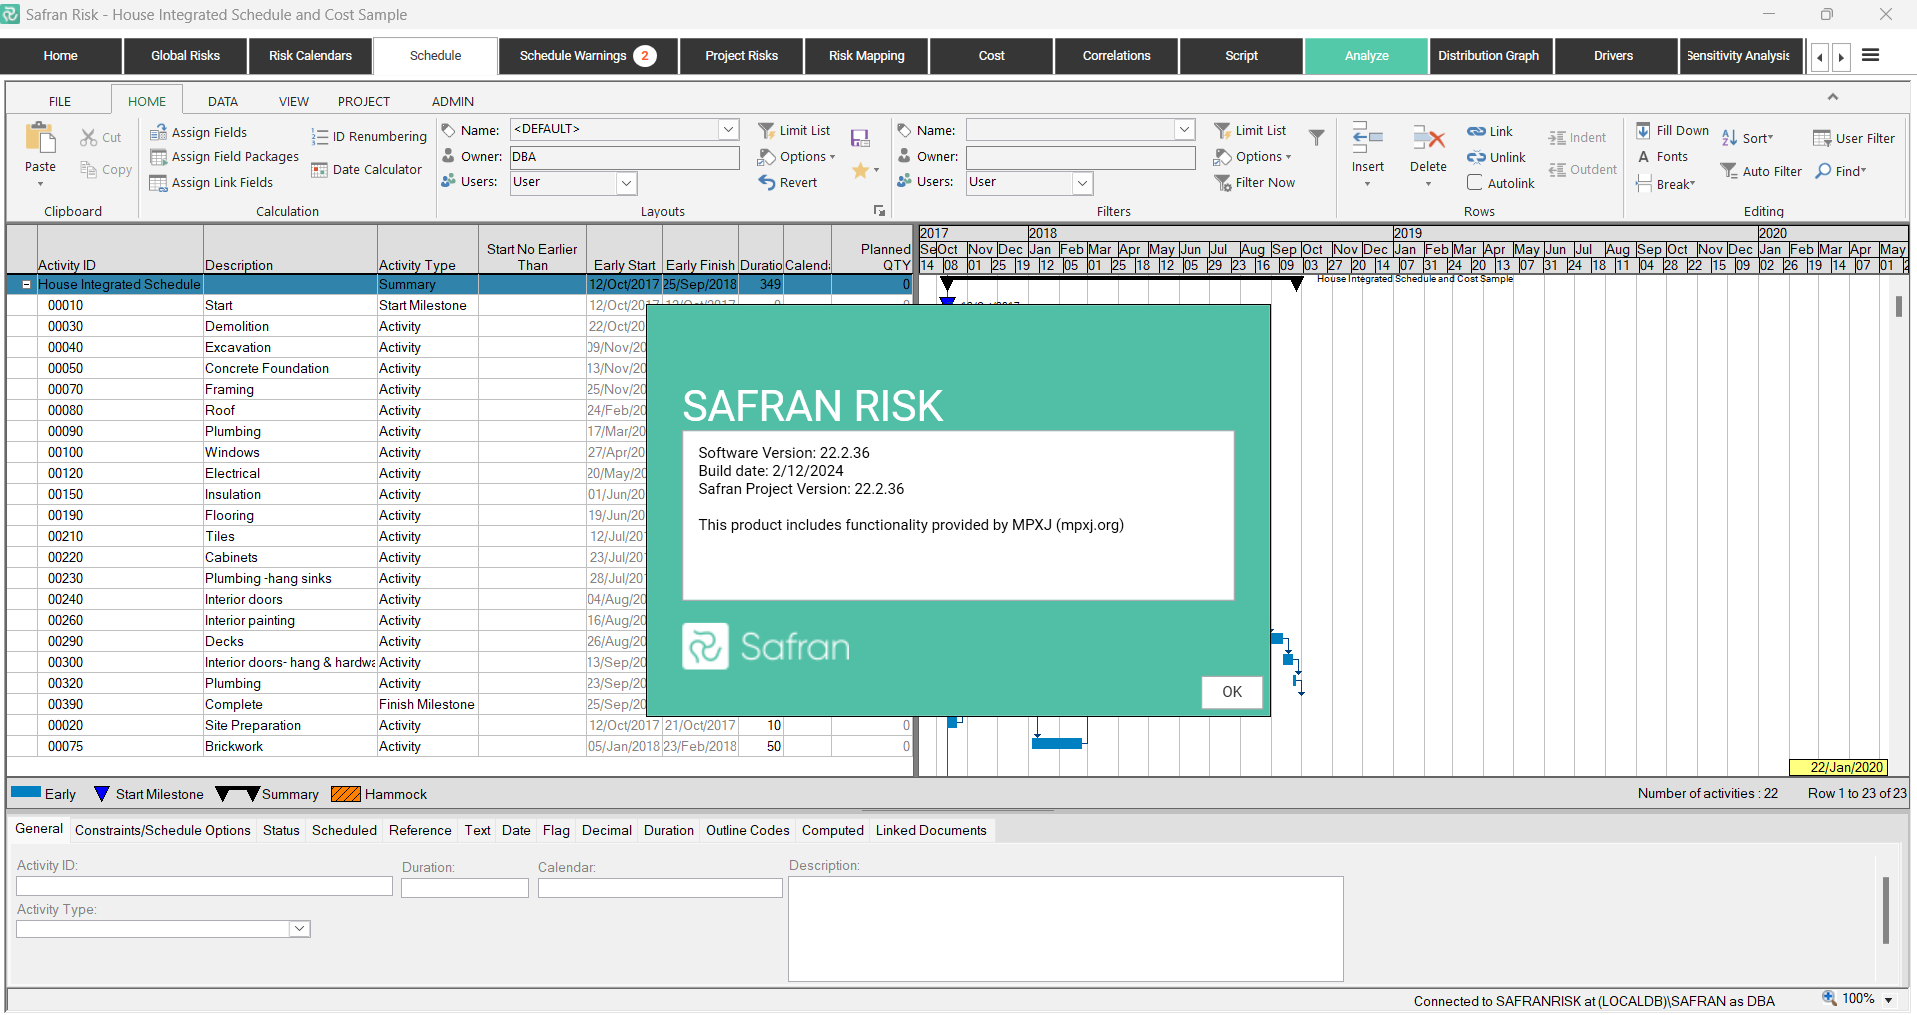Save layout with the floppy disk icon

click(x=860, y=139)
